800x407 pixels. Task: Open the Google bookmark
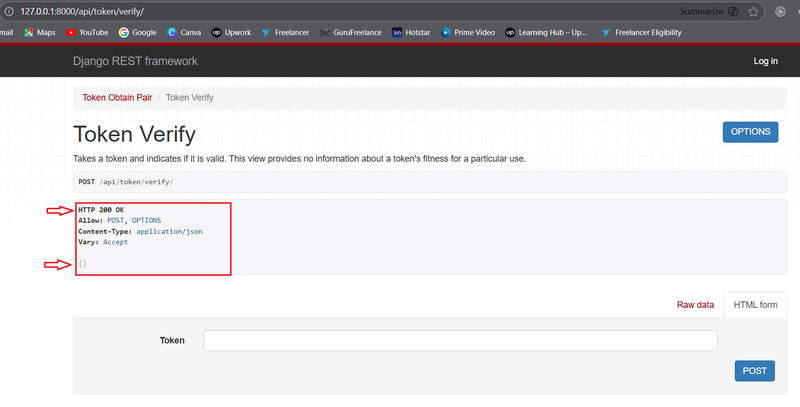(x=138, y=32)
